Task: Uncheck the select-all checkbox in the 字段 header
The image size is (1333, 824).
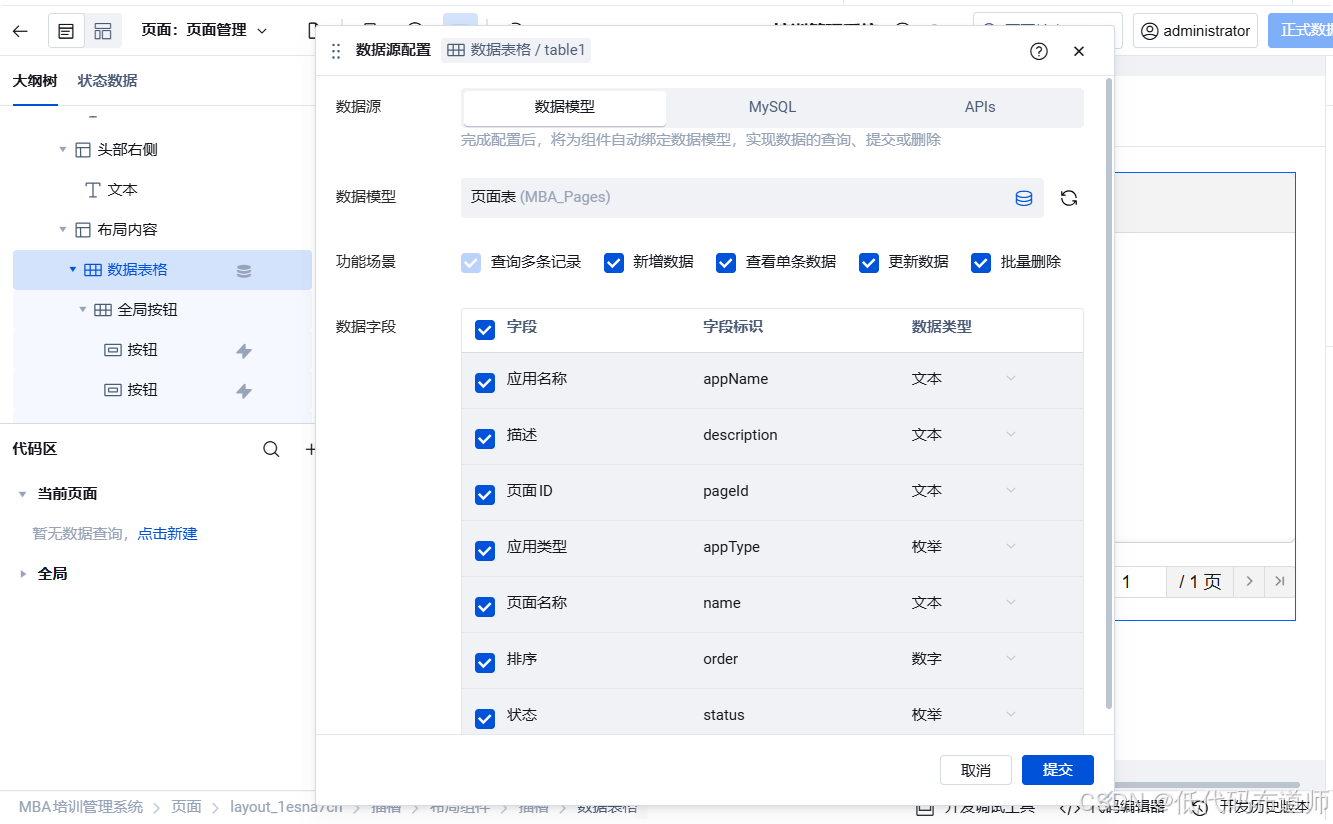Action: point(485,330)
